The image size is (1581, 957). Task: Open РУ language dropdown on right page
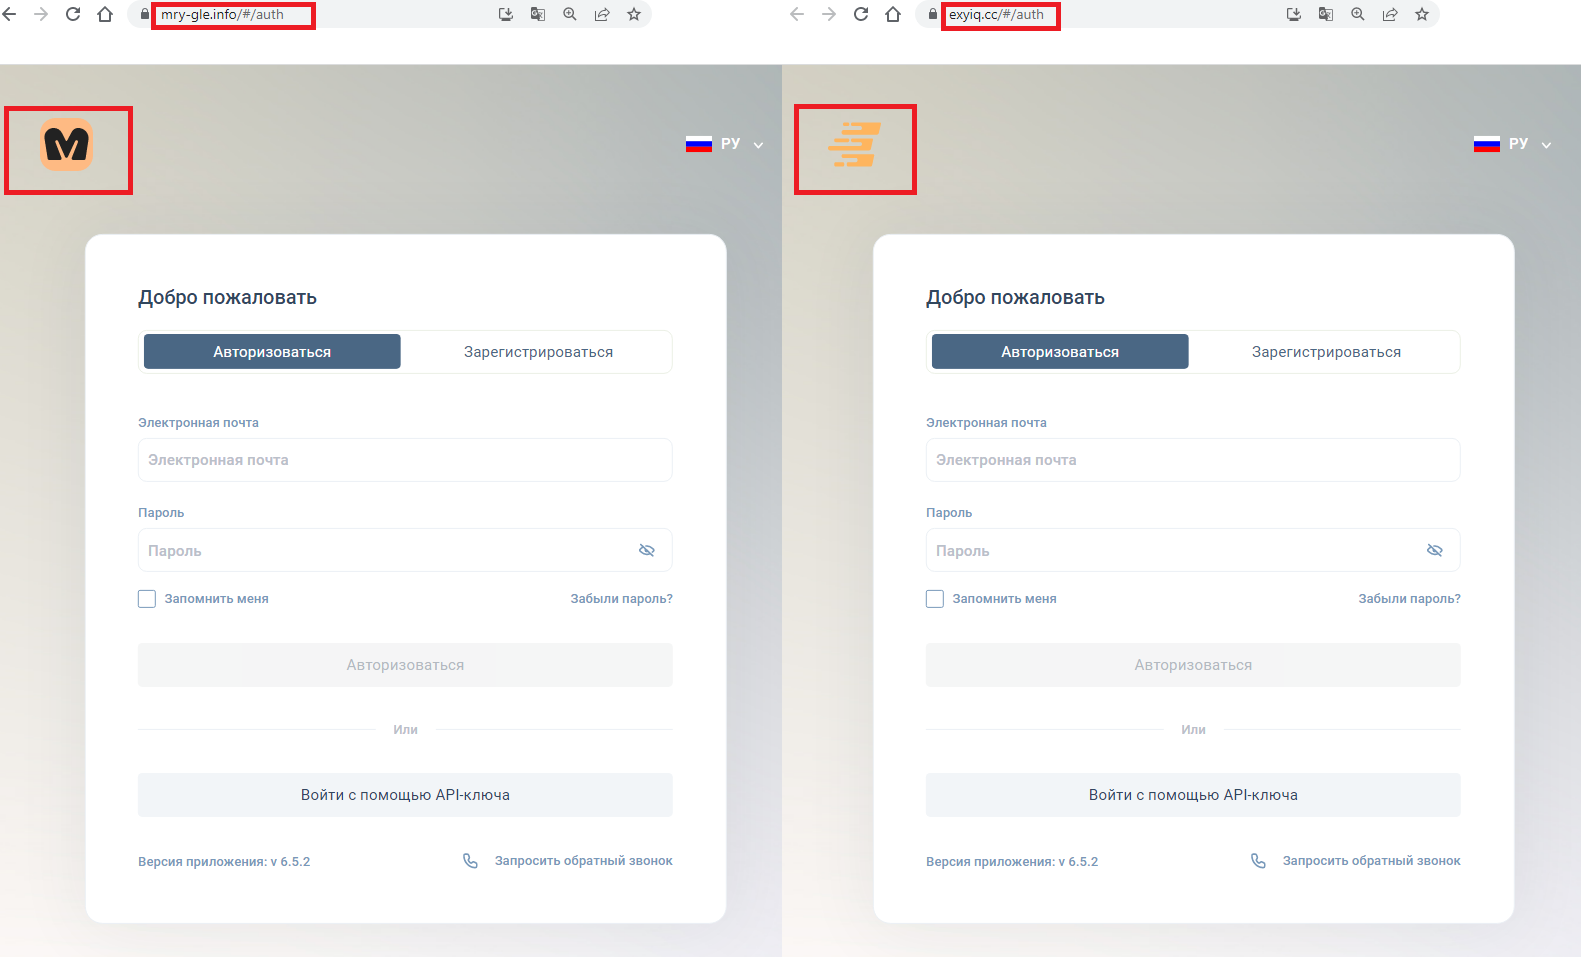1513,144
